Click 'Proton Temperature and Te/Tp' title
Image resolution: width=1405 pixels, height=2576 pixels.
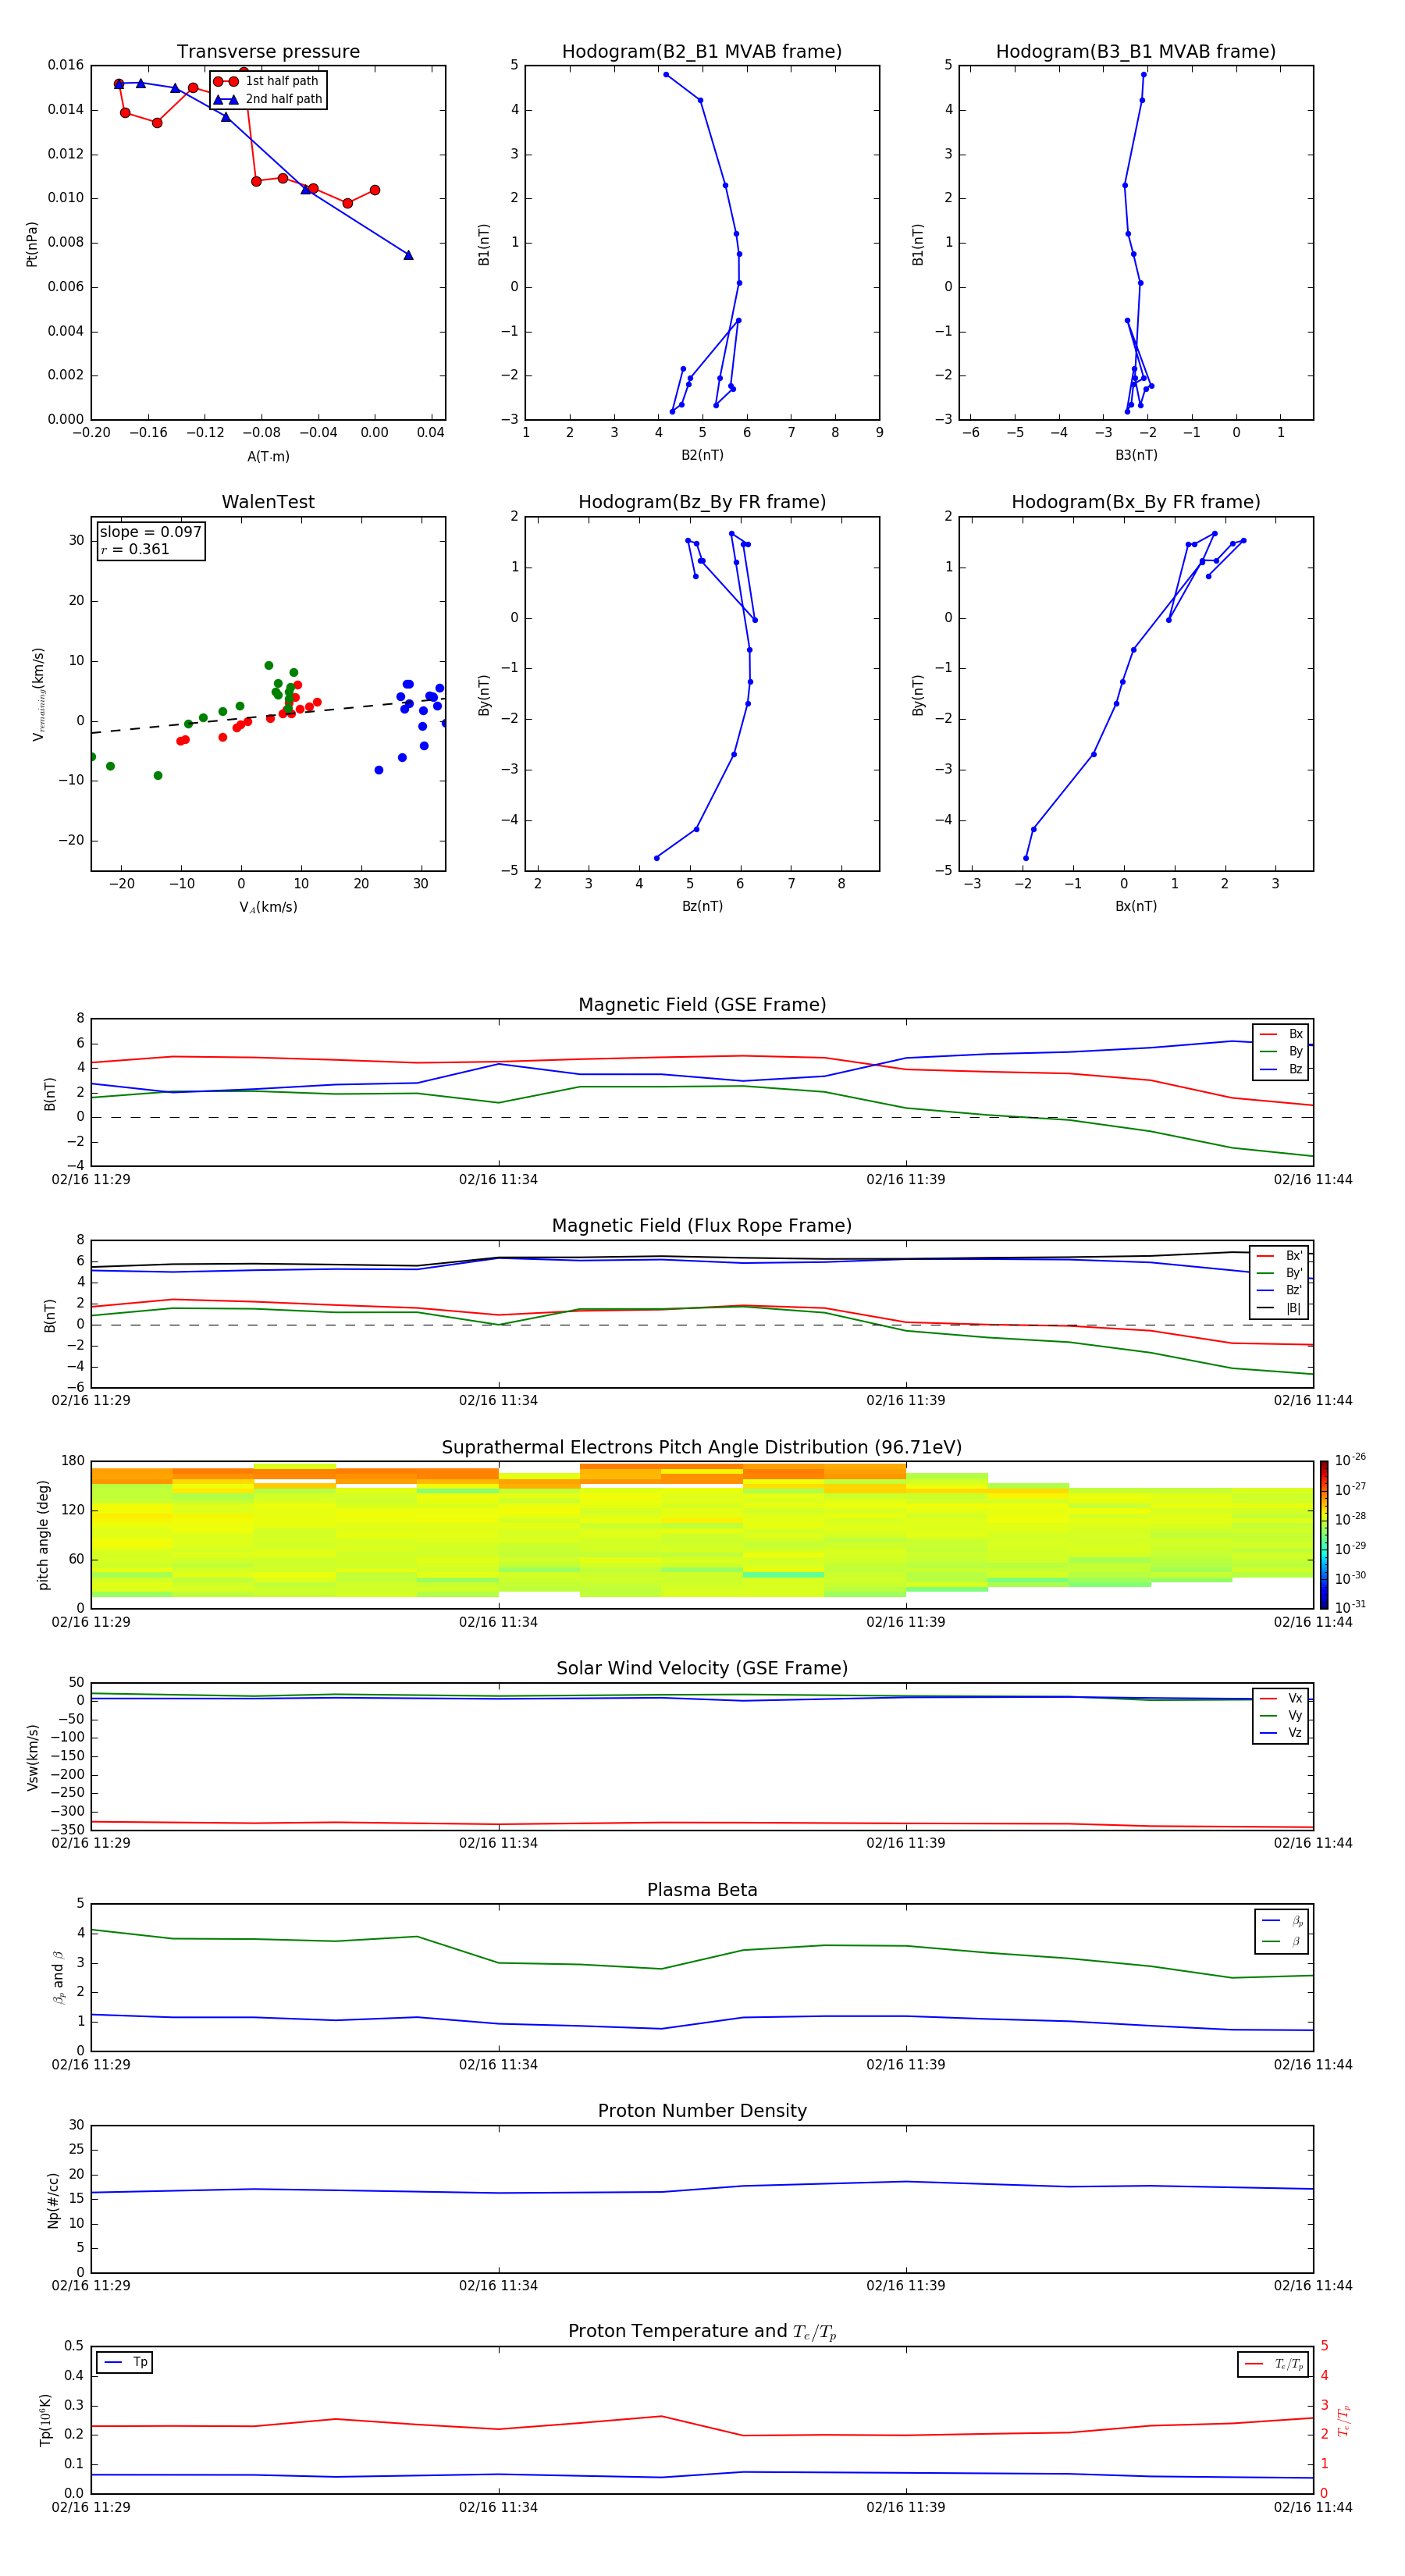(x=702, y=2332)
